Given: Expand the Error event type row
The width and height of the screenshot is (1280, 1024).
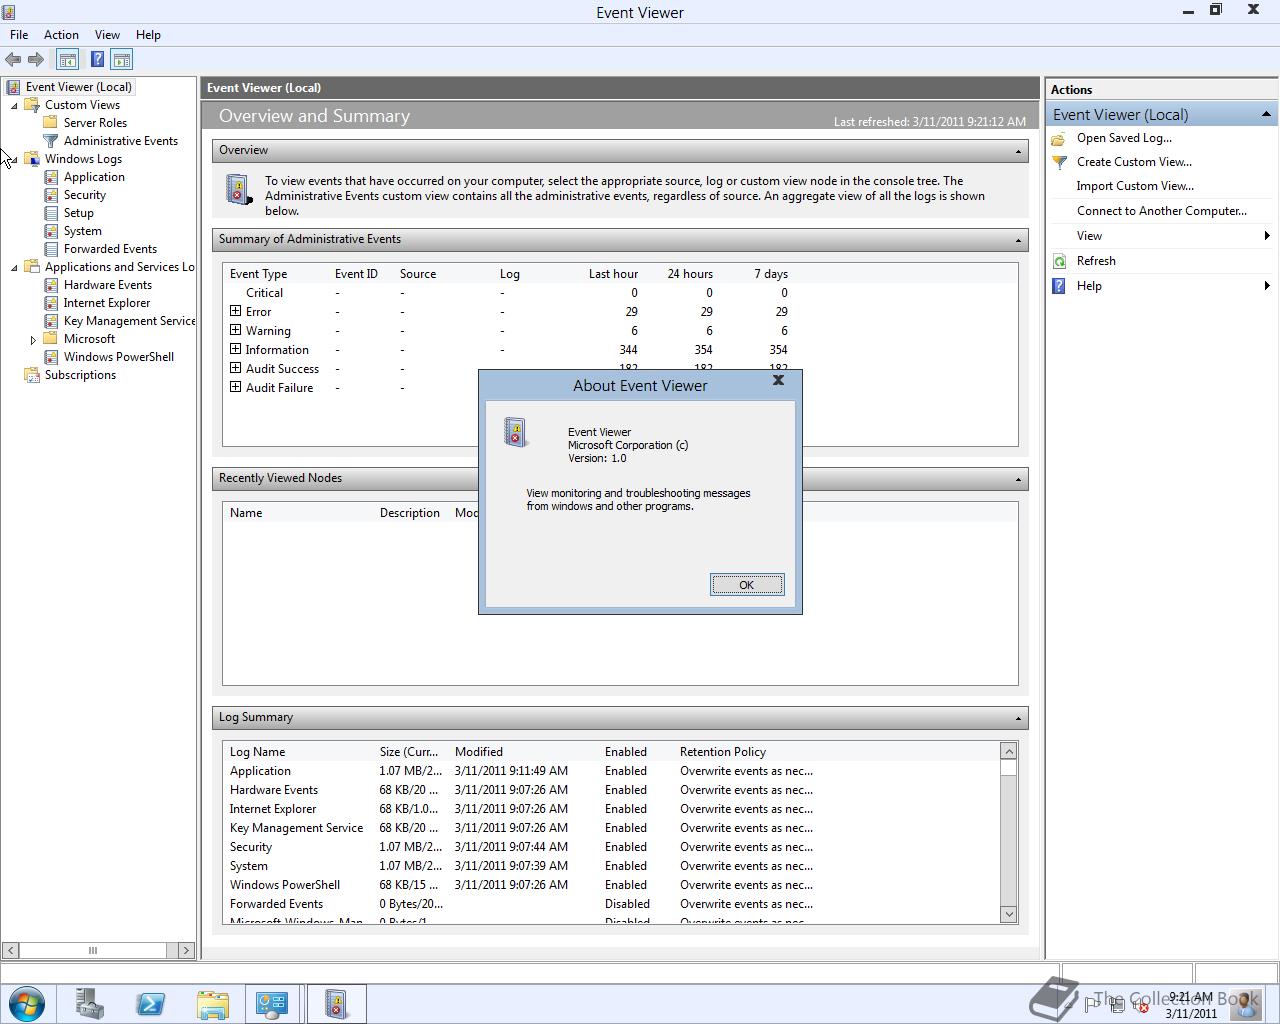Looking at the screenshot, I should click(235, 311).
